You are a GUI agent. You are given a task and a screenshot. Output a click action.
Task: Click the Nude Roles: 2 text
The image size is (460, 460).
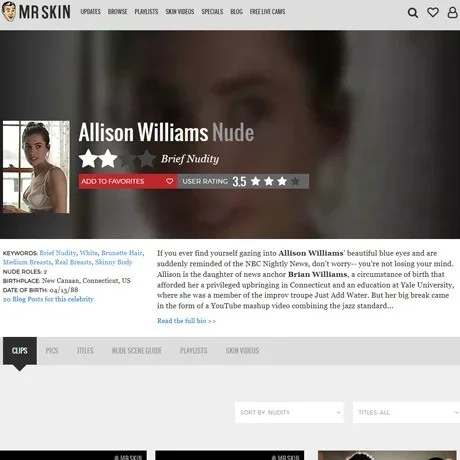25,271
